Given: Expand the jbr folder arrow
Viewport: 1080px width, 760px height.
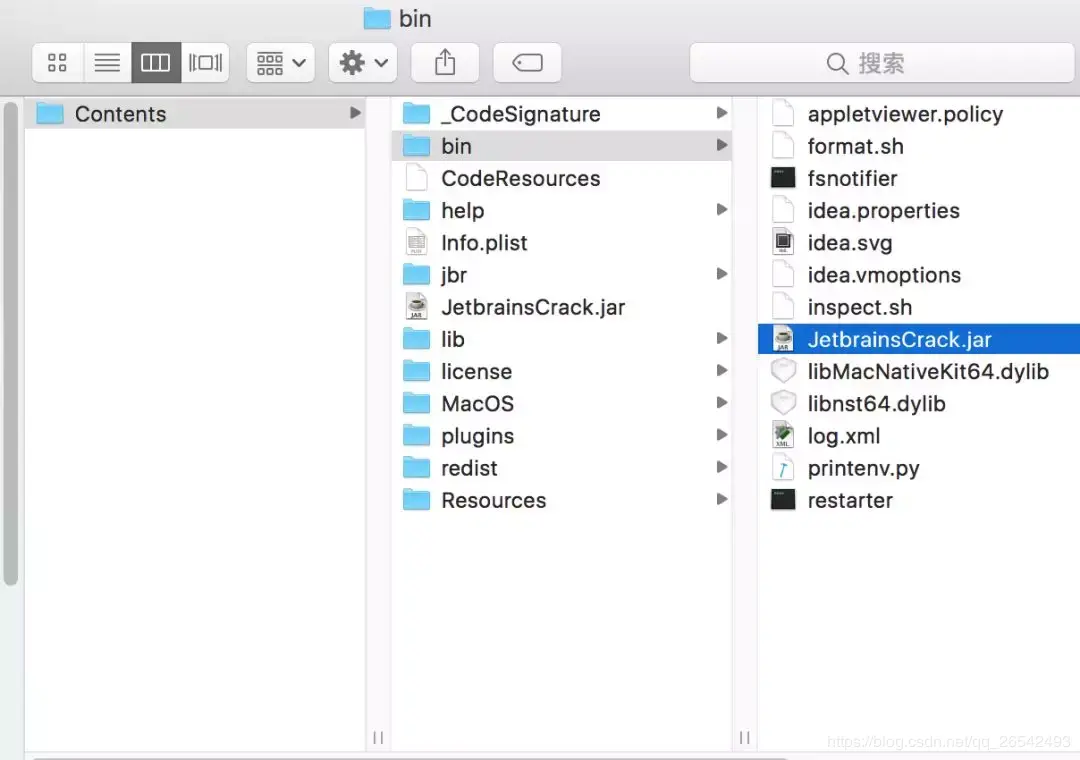Looking at the screenshot, I should click(721, 274).
